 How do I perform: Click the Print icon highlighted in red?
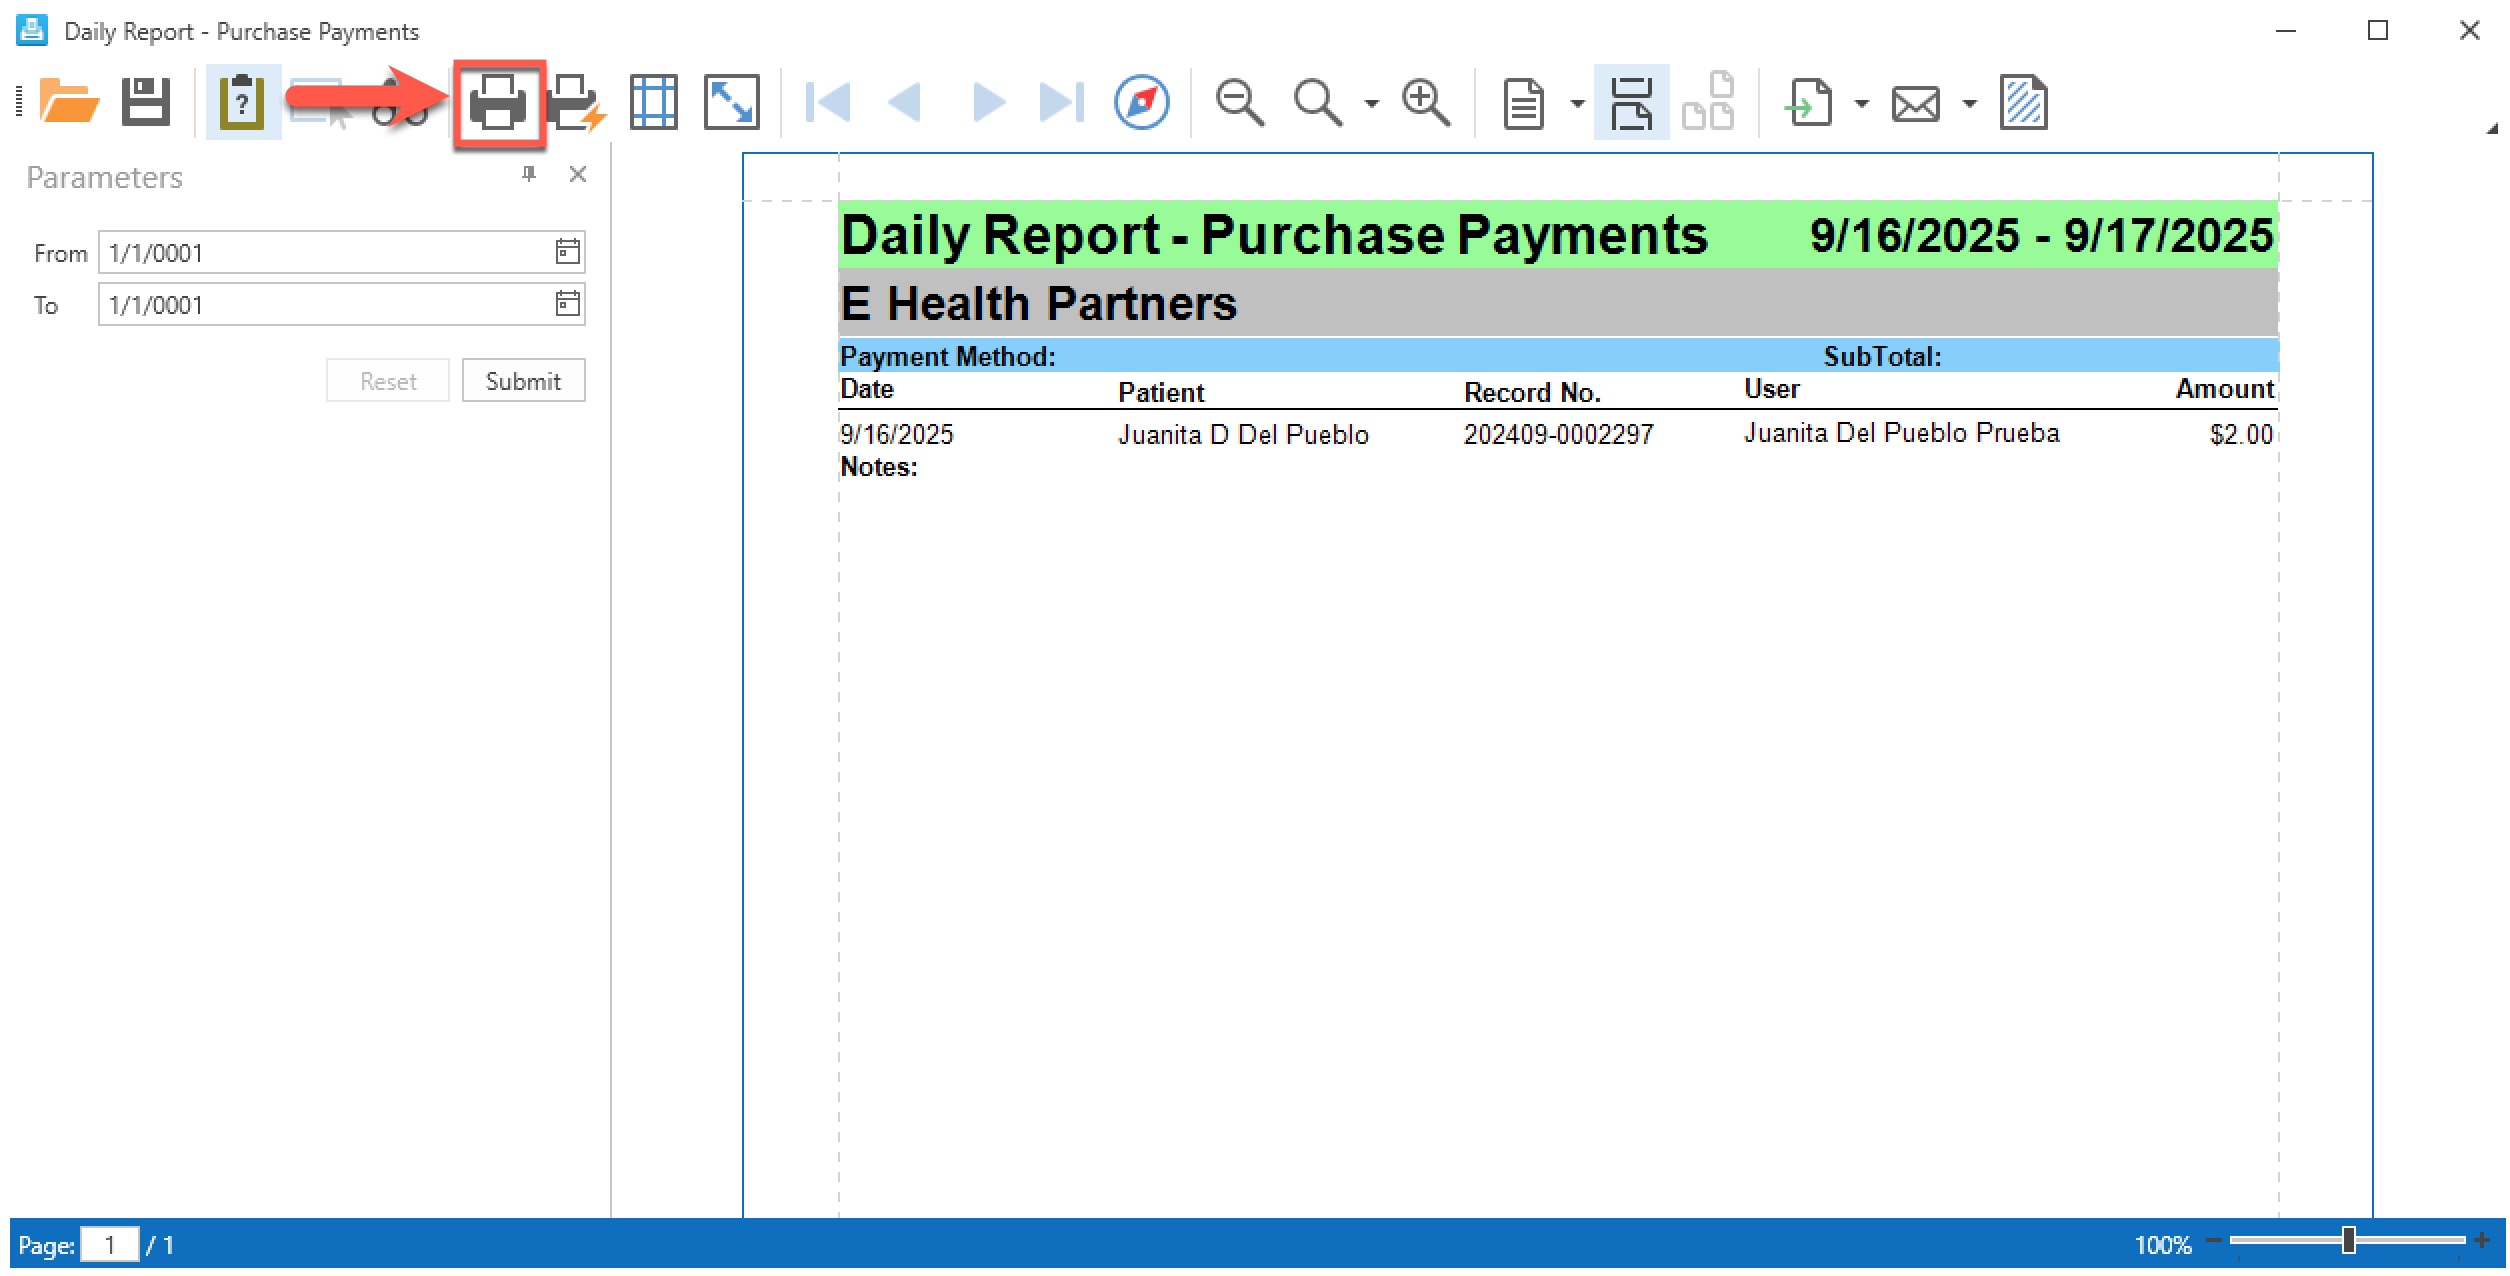pyautogui.click(x=497, y=103)
